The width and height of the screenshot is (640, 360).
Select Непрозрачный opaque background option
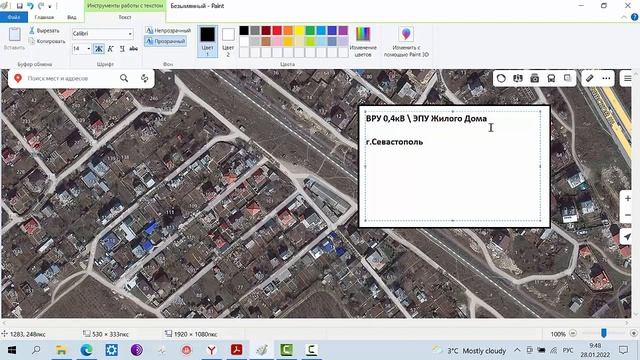(x=168, y=31)
